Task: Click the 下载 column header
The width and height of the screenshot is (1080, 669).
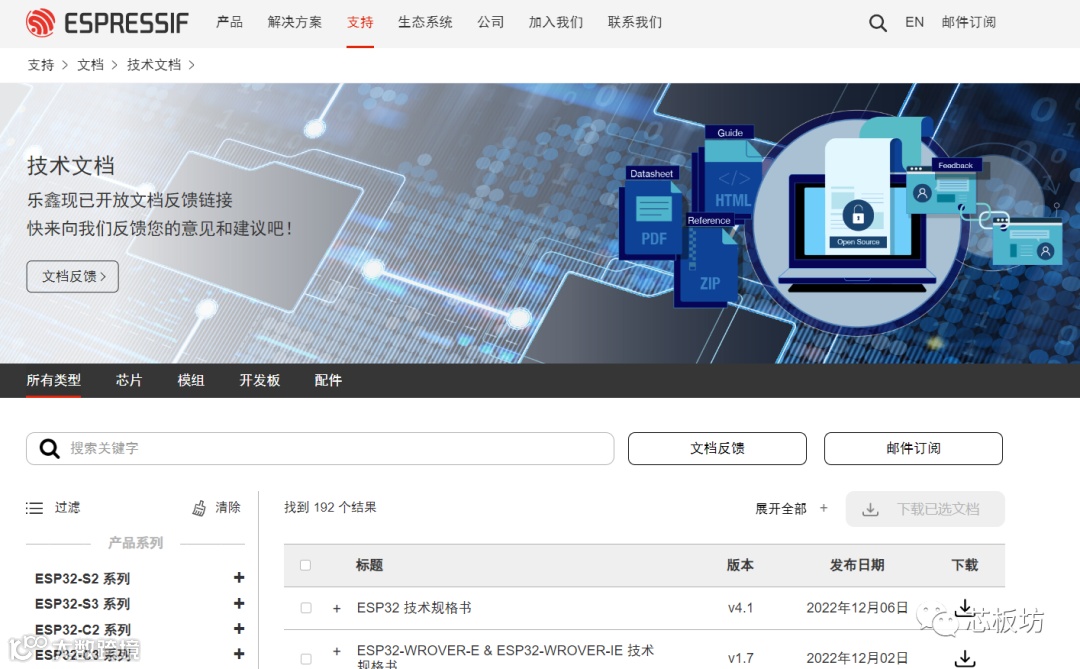Action: coord(965,565)
